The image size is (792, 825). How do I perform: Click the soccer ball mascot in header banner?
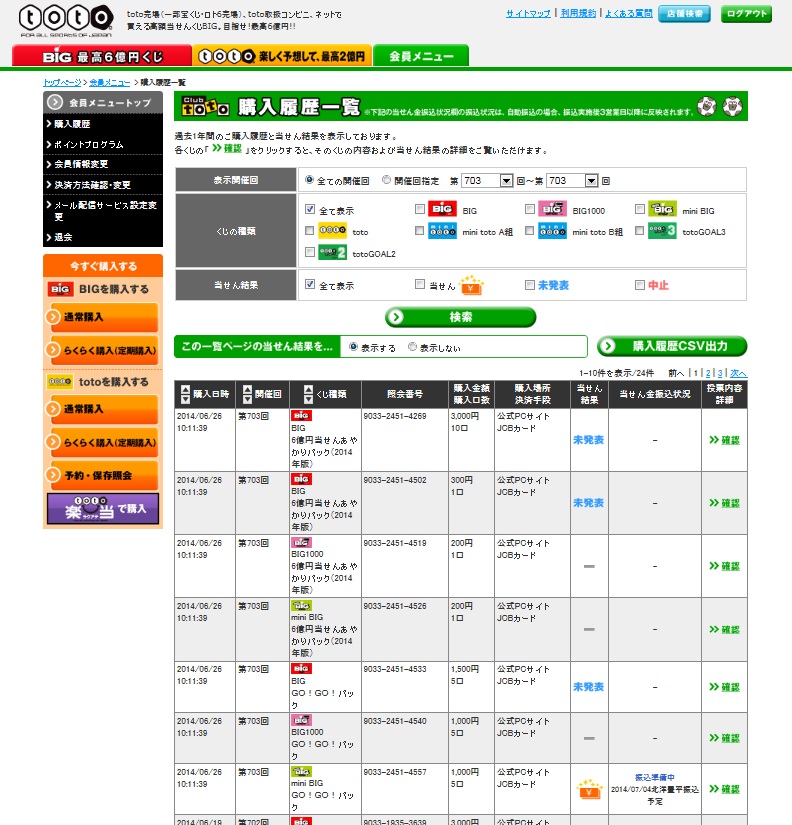point(706,107)
